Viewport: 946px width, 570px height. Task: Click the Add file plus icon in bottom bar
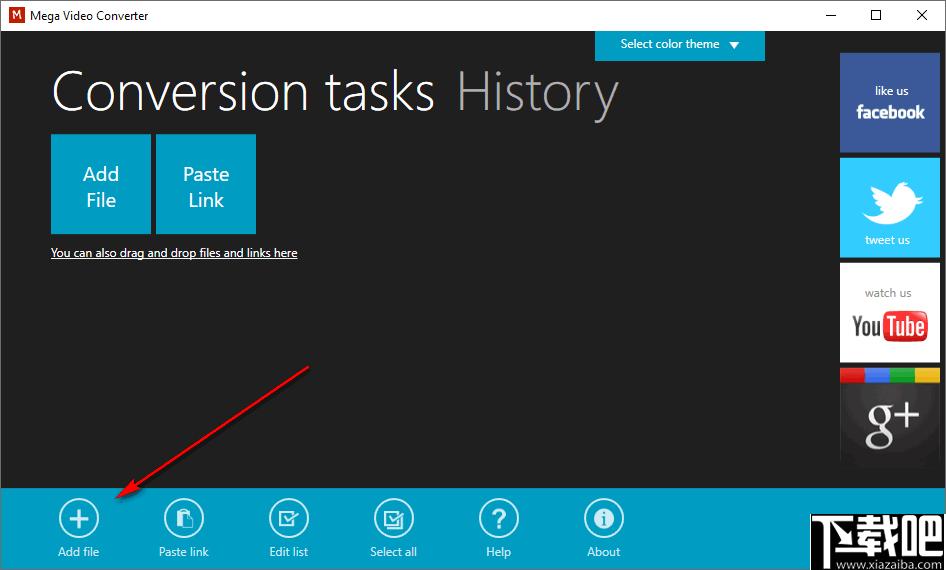pyautogui.click(x=79, y=518)
